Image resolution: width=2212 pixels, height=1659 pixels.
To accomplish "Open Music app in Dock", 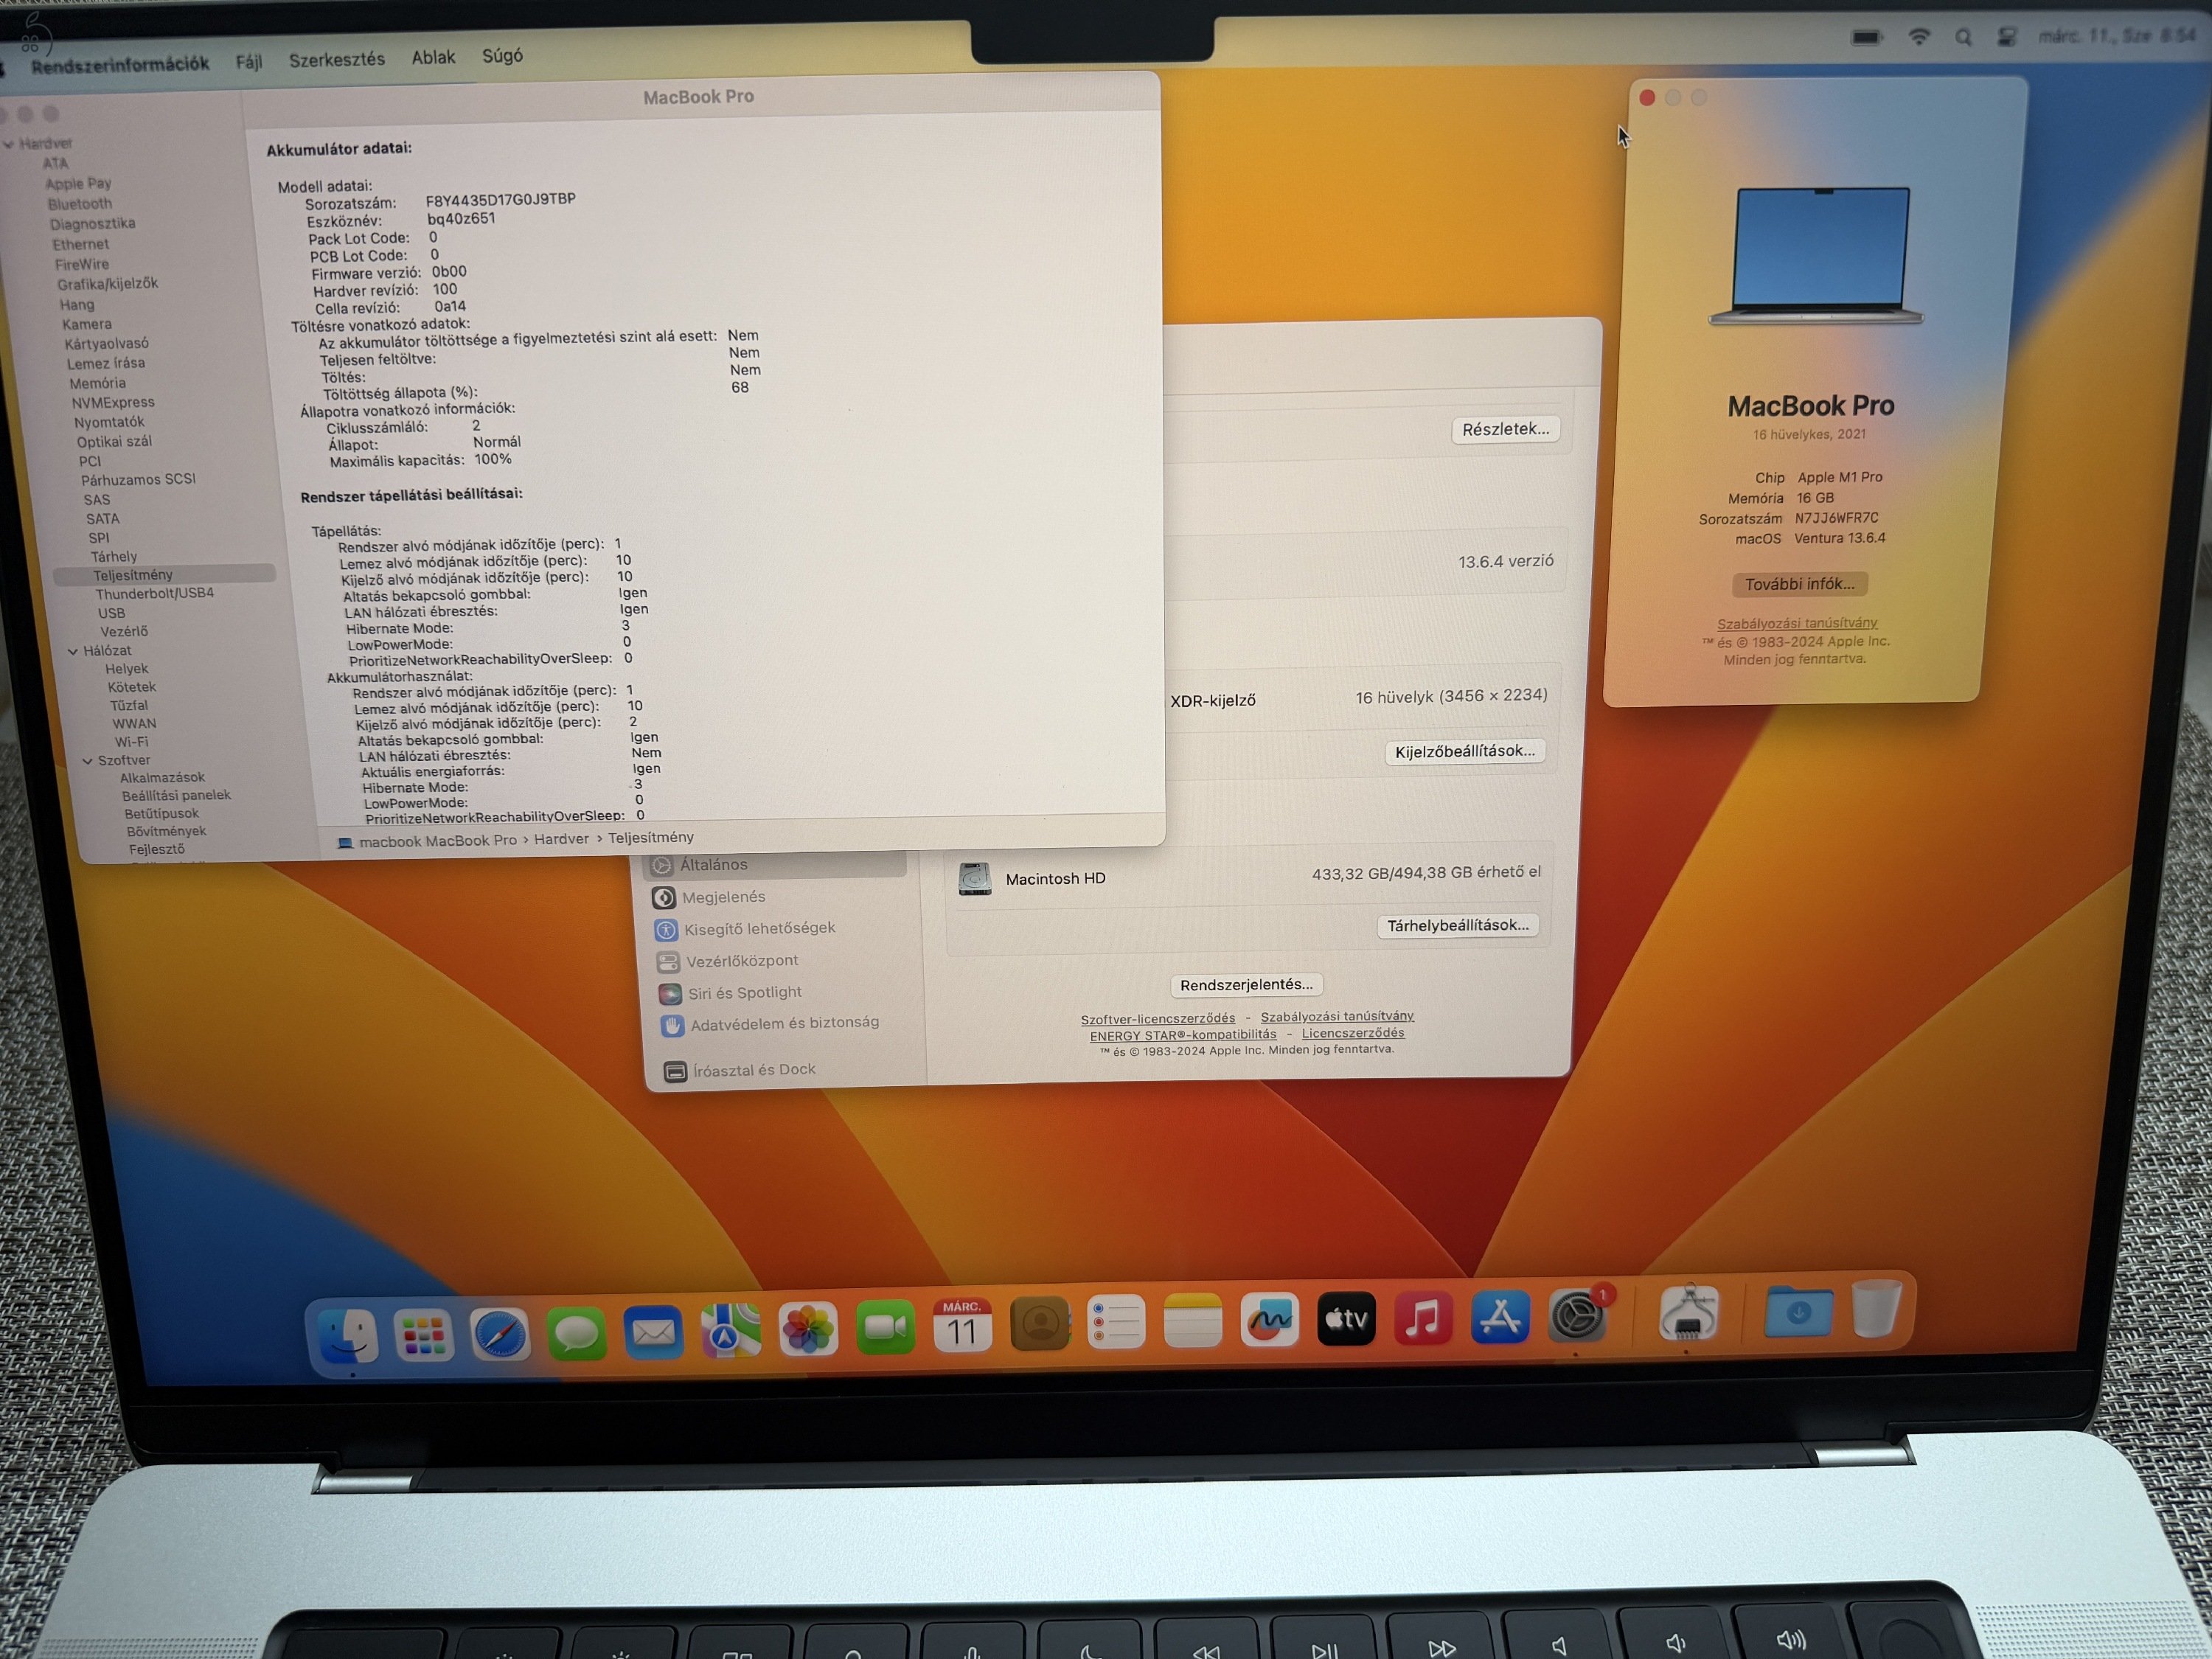I will 1423,1318.
